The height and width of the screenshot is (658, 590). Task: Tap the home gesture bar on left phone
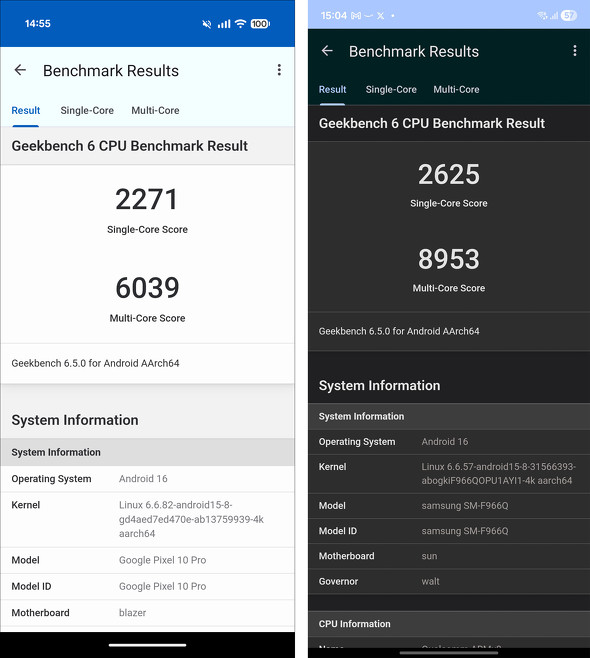pos(147,645)
